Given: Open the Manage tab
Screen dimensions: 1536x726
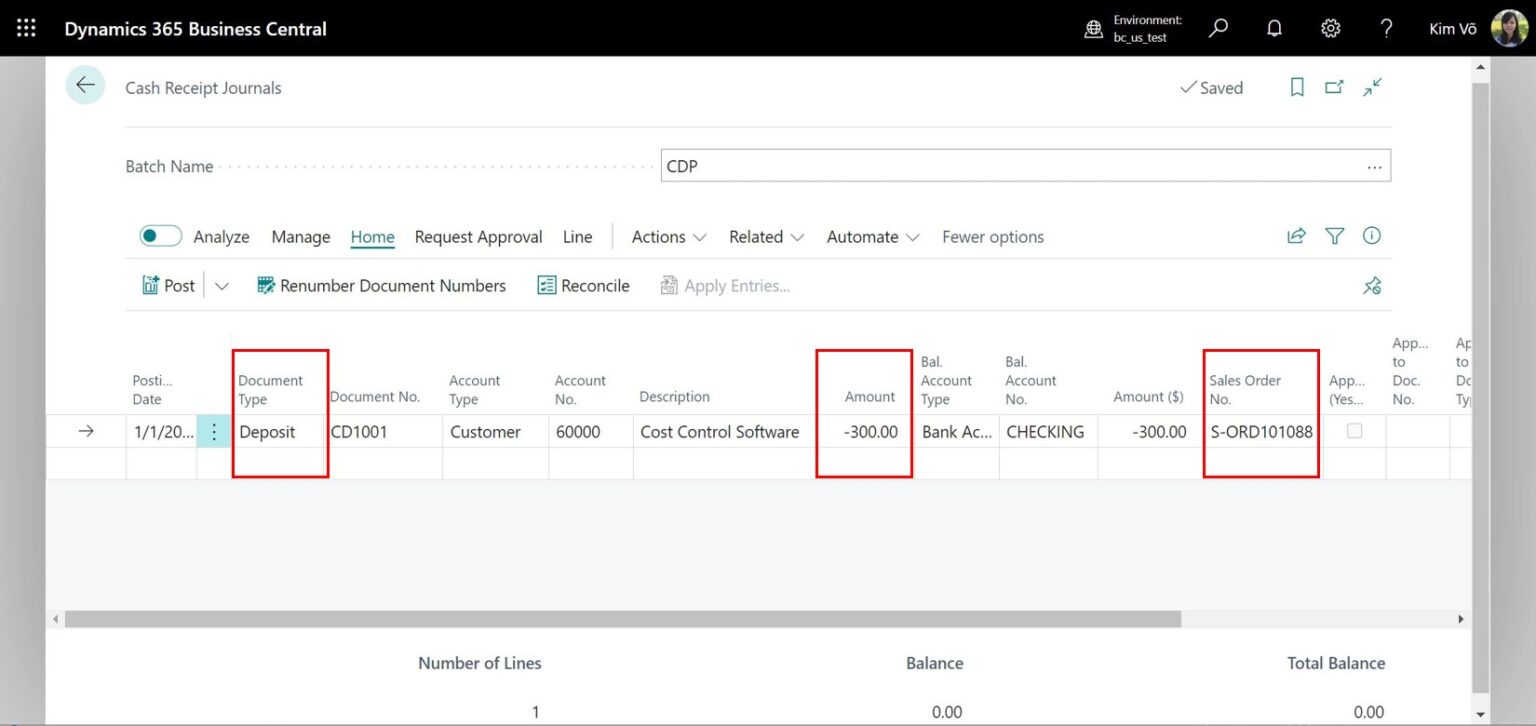Looking at the screenshot, I should tap(300, 237).
